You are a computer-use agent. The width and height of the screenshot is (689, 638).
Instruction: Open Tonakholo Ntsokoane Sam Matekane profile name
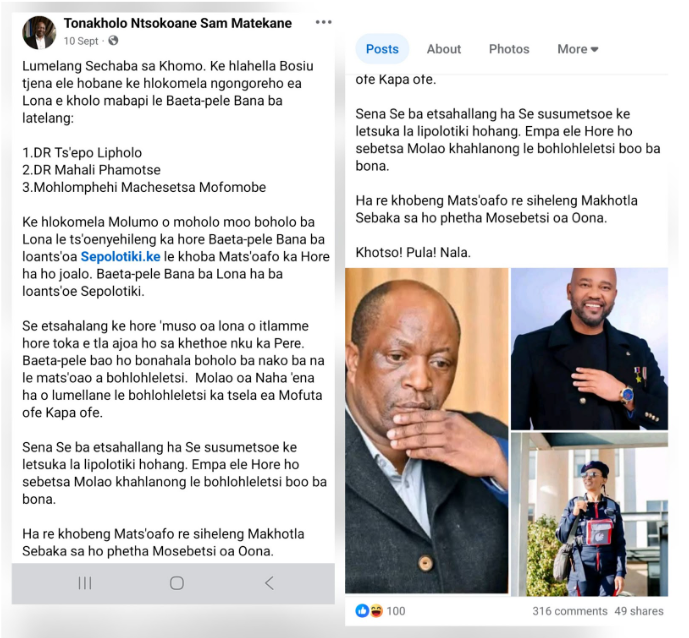tap(178, 23)
